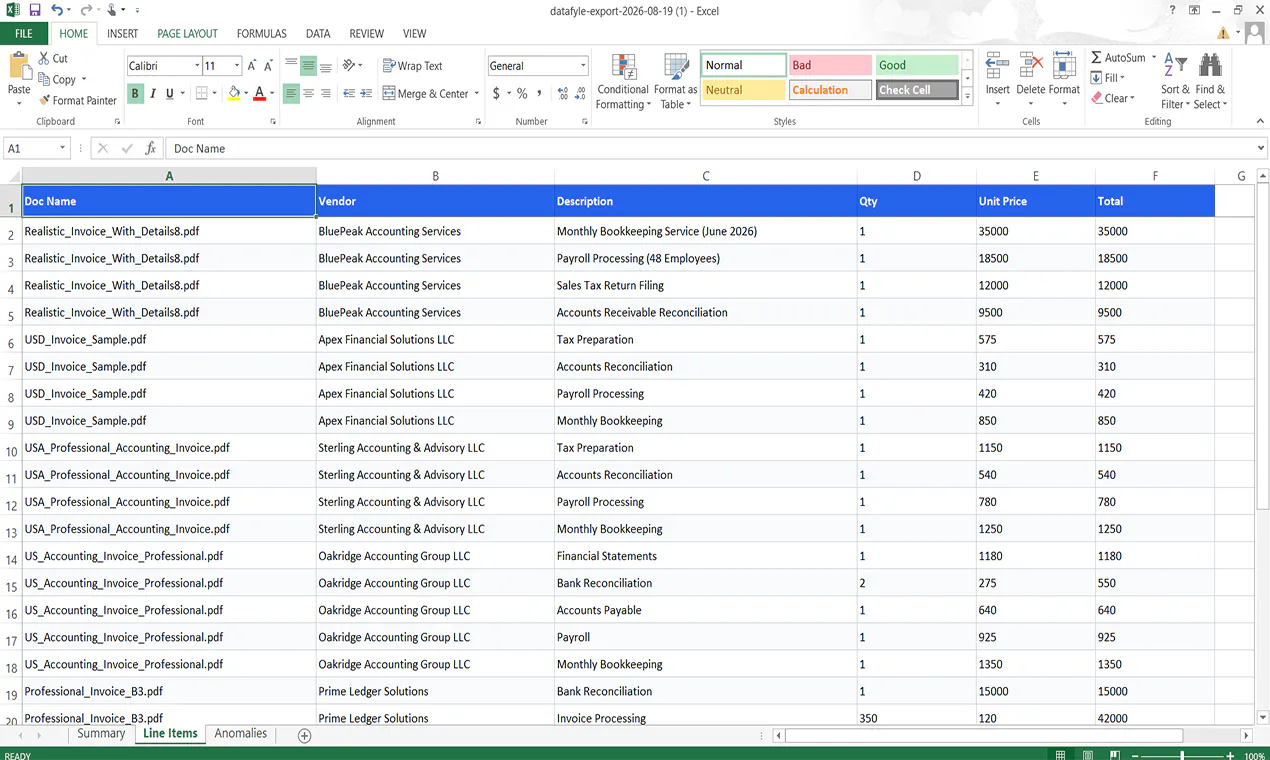Click the Decrease Decimal icon
1270x760 pixels.
coord(581,94)
